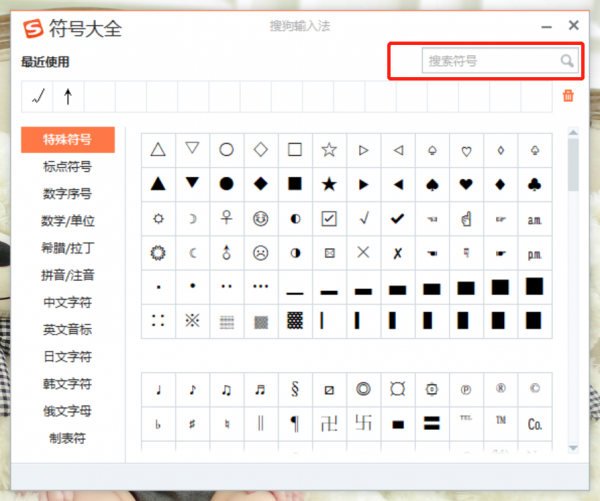Viewport: 600px width, 501px height.
Task: Insert the solid right-pointing triangle symbol
Action: click(x=364, y=184)
